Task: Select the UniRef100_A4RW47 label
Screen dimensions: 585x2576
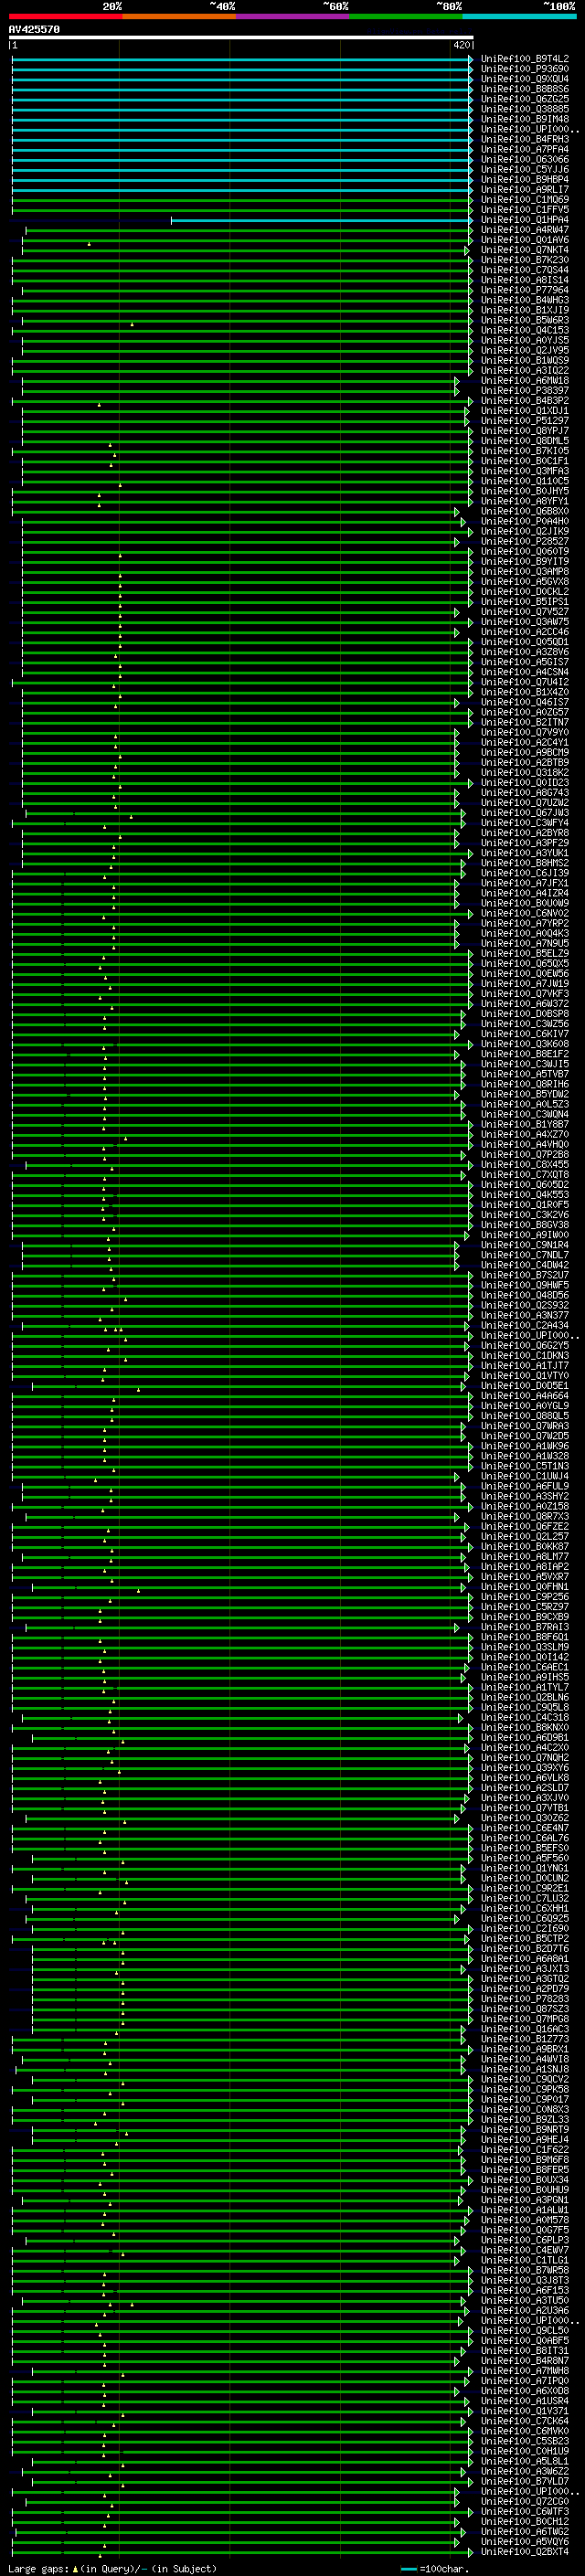Action: pos(525,230)
